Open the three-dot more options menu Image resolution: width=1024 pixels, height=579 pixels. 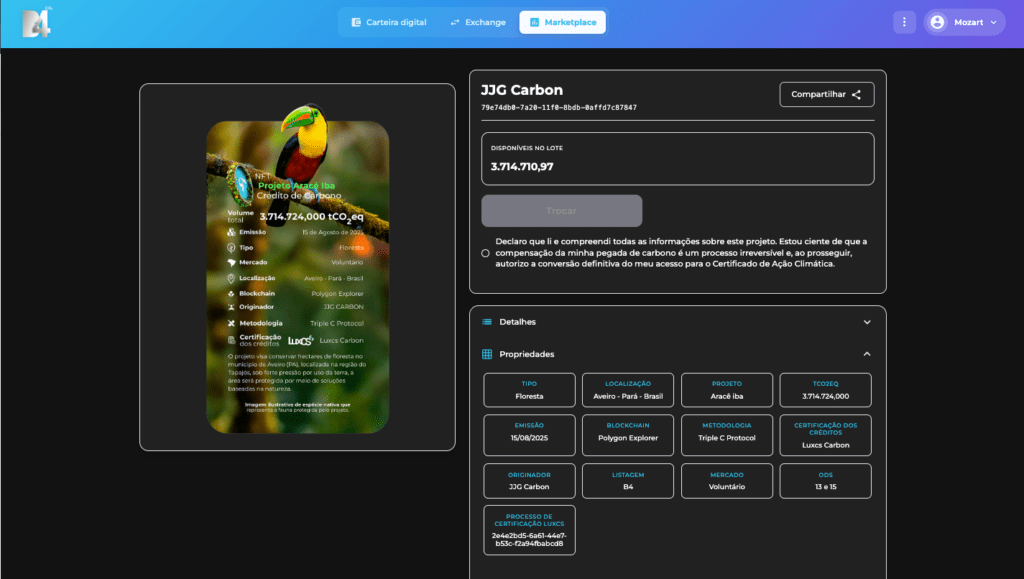click(x=904, y=22)
